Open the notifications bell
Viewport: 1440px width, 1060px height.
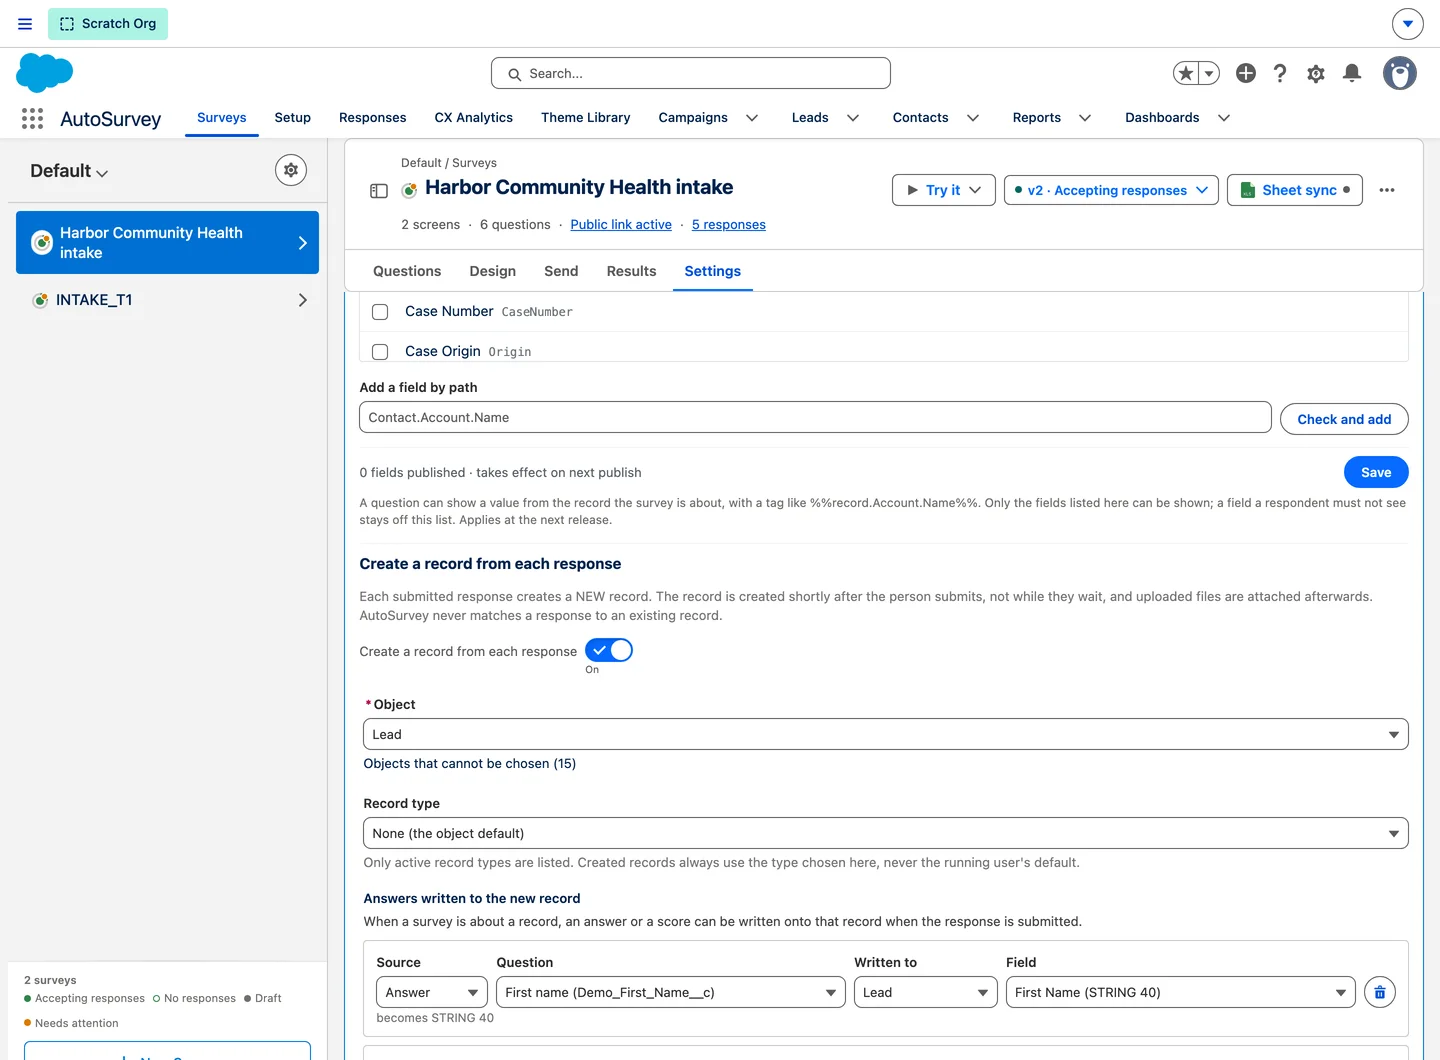click(x=1352, y=73)
